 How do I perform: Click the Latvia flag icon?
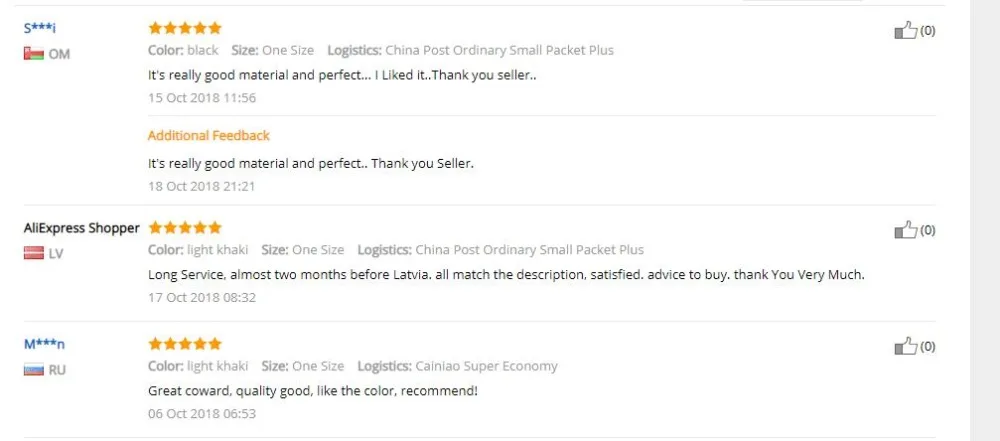coord(33,253)
